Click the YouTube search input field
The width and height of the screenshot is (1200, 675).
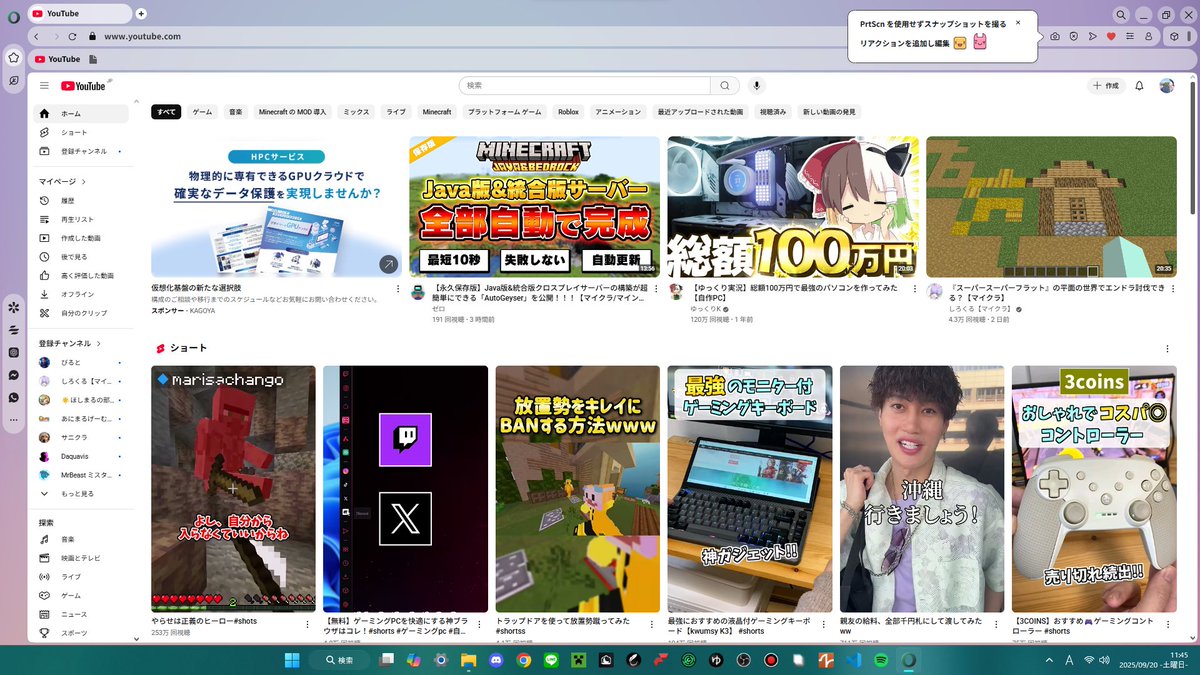[584, 86]
